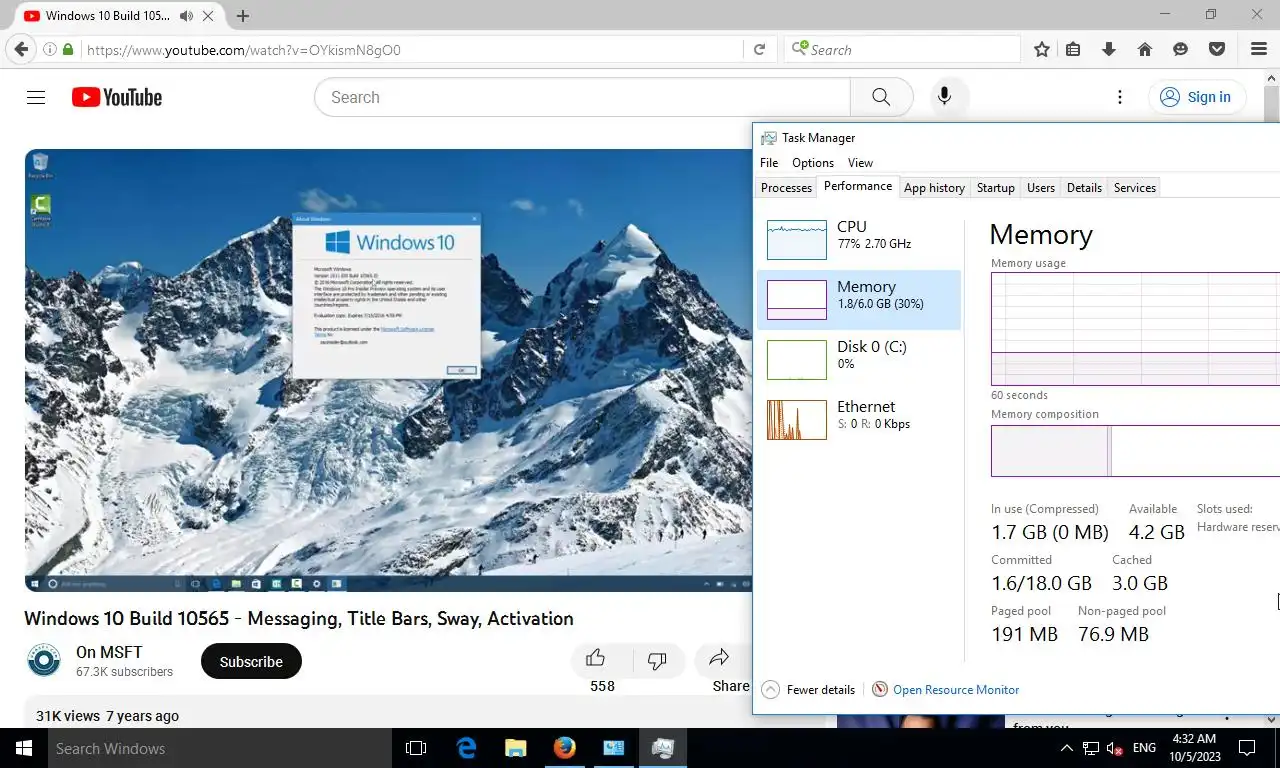Click the Search Windows taskbar box
Screen dimensions: 1280x768
218,748
